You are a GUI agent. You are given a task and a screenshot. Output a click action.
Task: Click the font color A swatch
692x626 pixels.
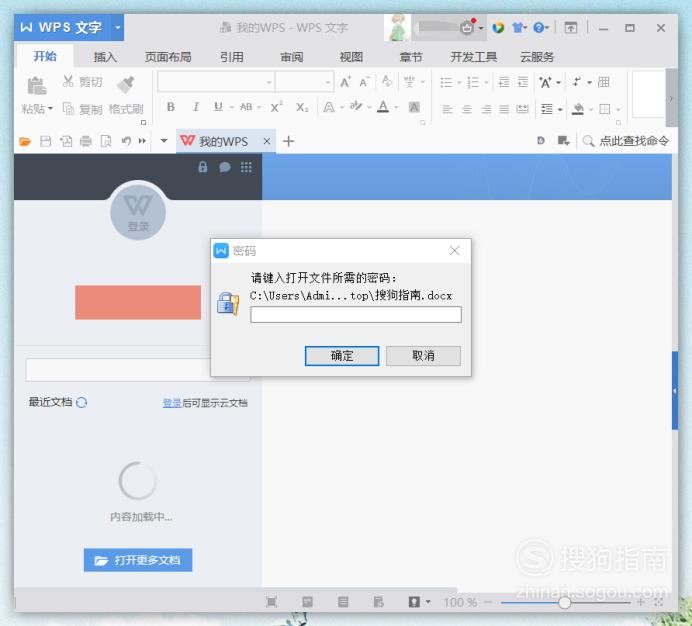[x=383, y=107]
